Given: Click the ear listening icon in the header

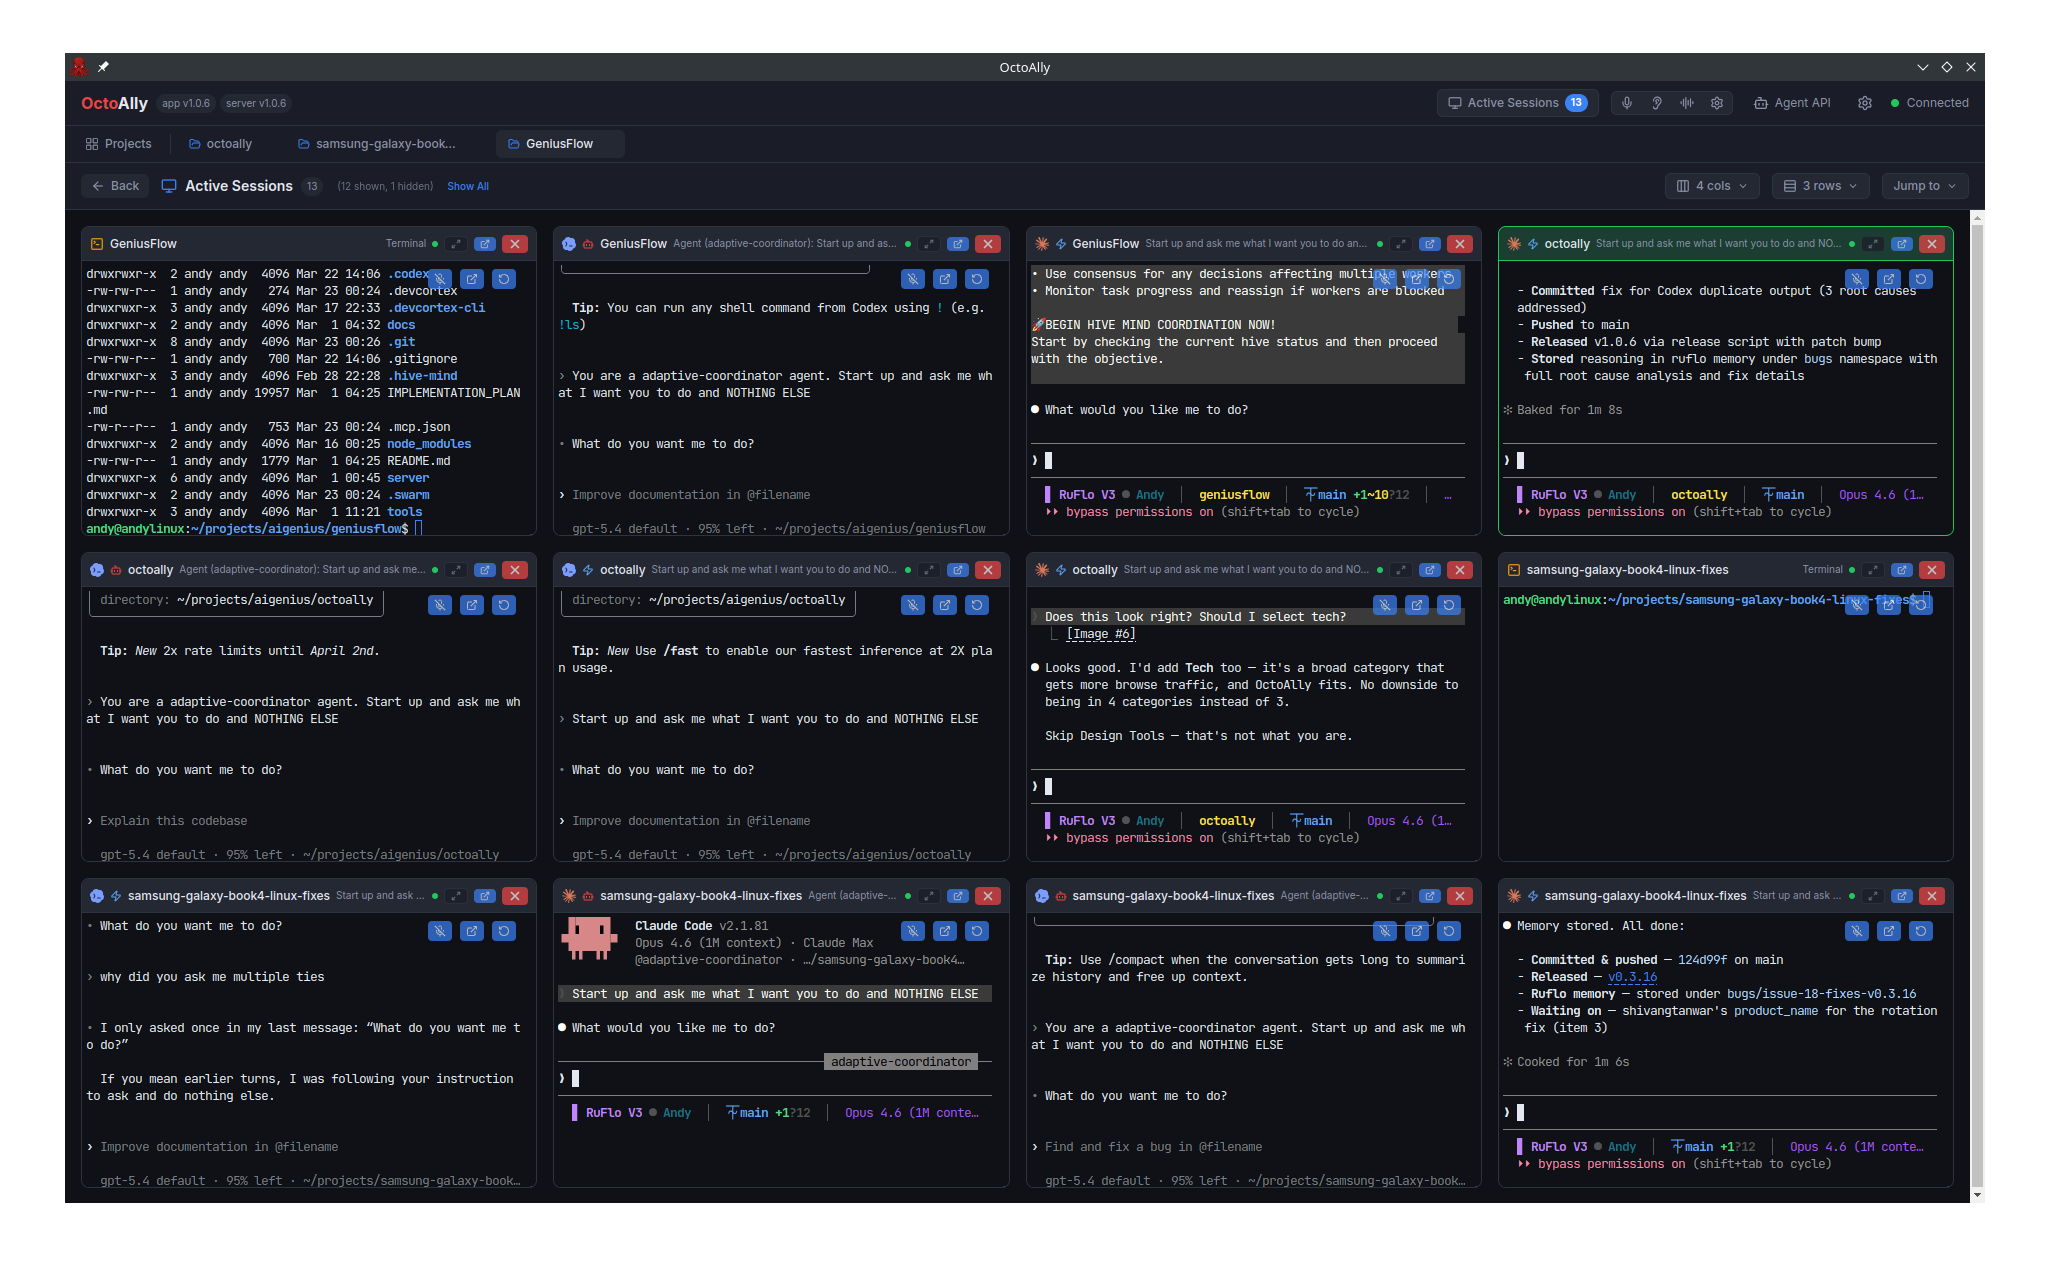Looking at the screenshot, I should tap(1657, 103).
